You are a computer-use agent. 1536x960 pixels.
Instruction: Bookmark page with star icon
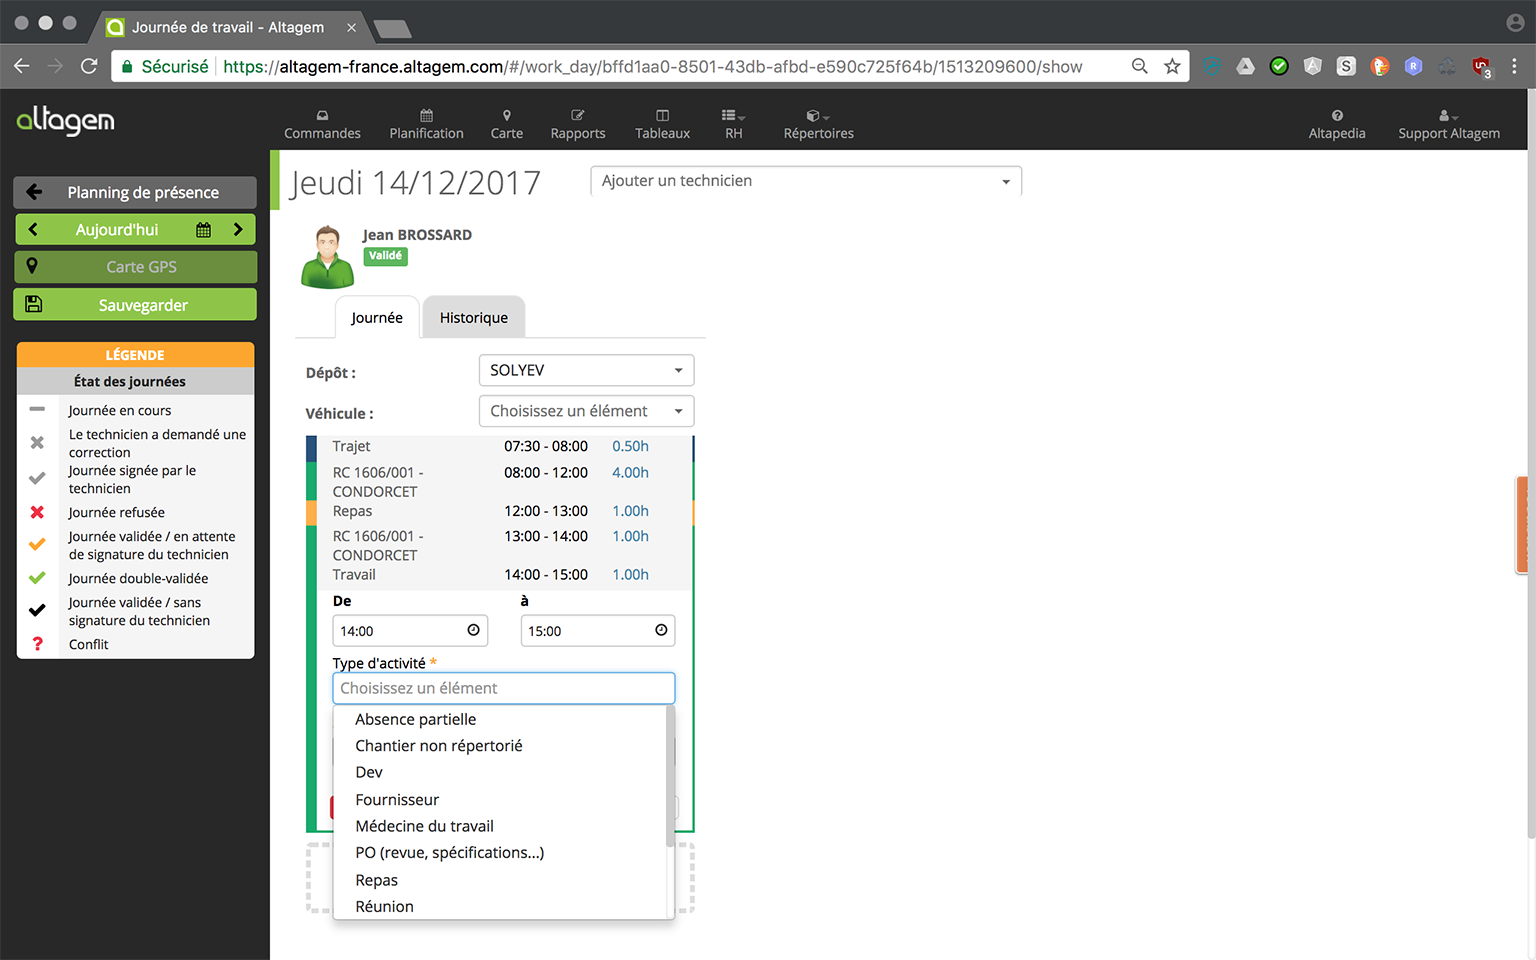(x=1172, y=66)
